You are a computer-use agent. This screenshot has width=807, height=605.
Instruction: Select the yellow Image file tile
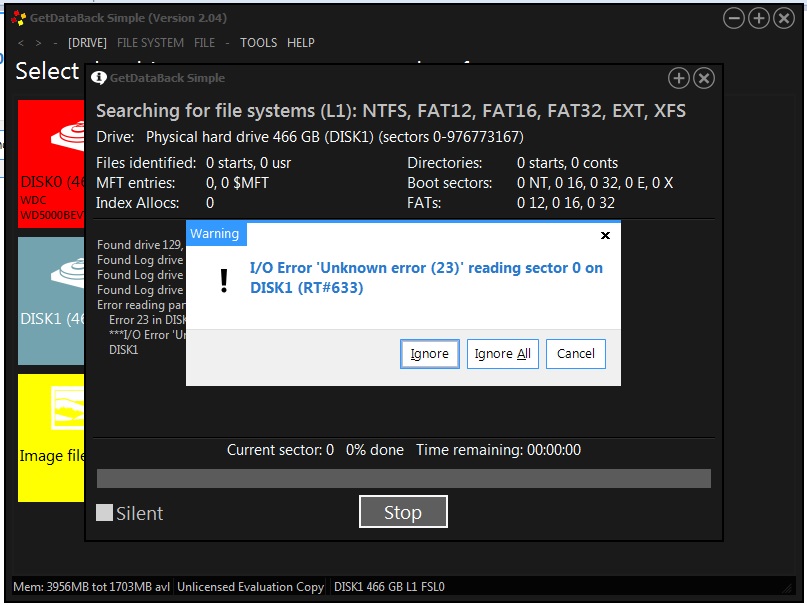51,438
